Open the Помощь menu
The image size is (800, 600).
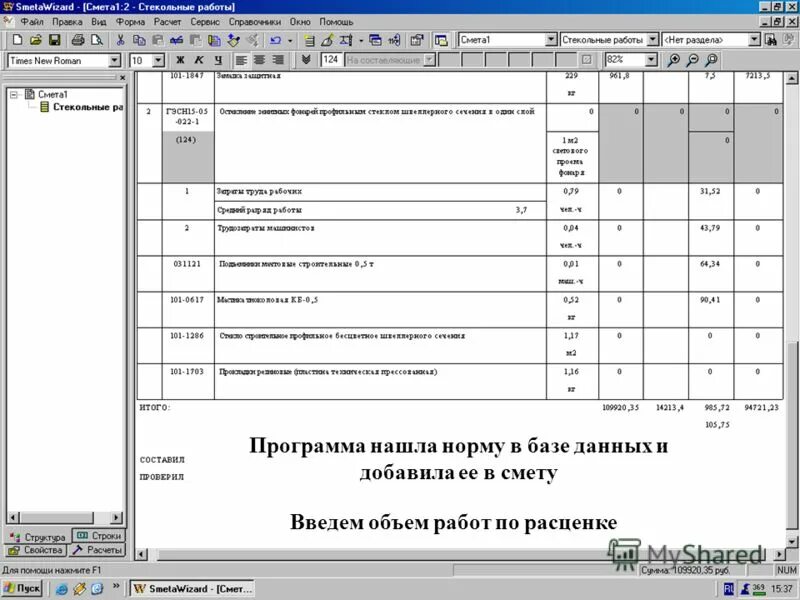(336, 22)
